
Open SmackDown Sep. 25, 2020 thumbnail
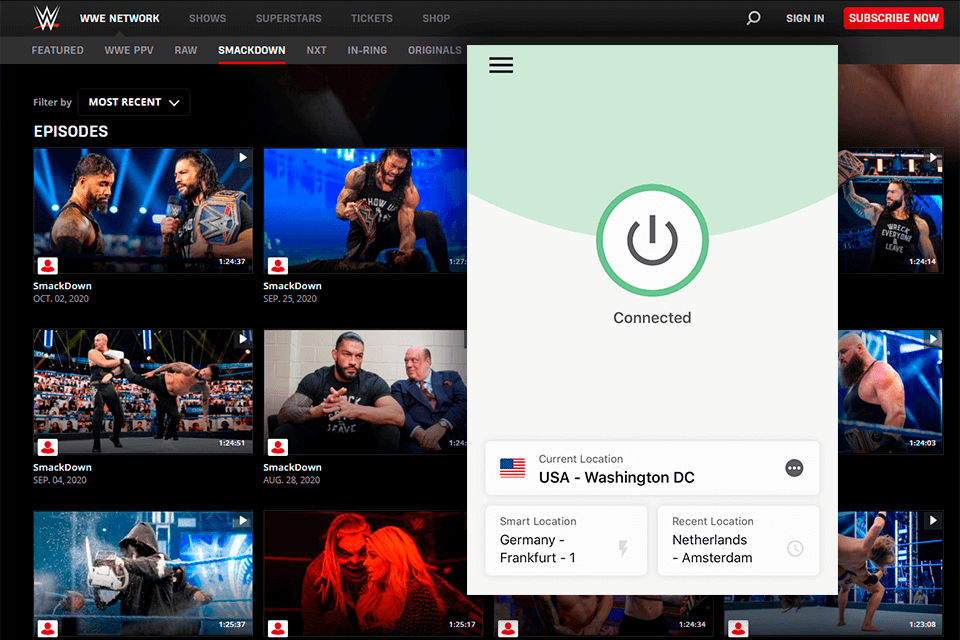[x=365, y=211]
